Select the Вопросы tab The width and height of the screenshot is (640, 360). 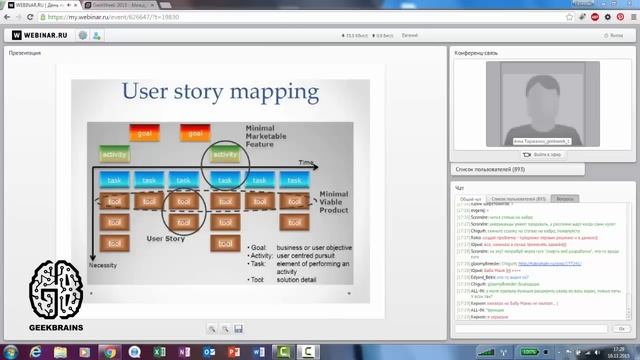(565, 199)
